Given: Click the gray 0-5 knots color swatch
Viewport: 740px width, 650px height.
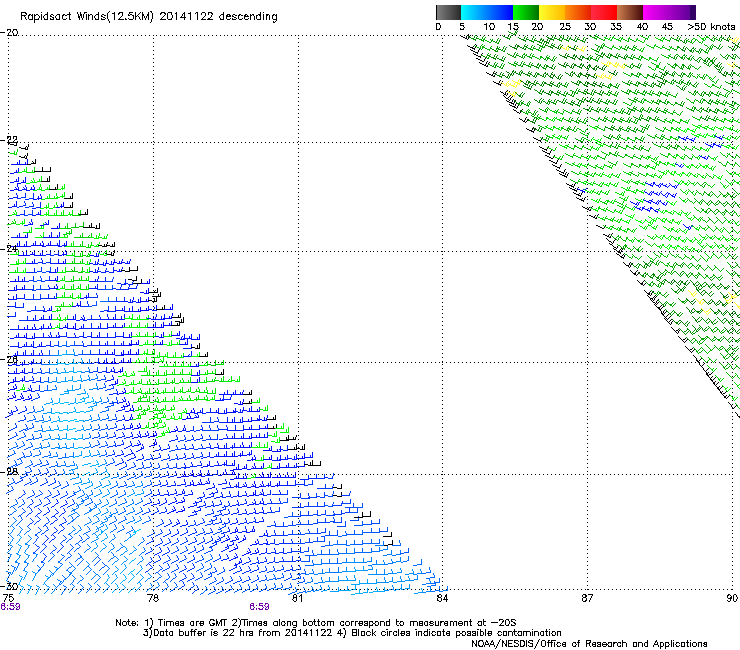Looking at the screenshot, I should (x=448, y=12).
